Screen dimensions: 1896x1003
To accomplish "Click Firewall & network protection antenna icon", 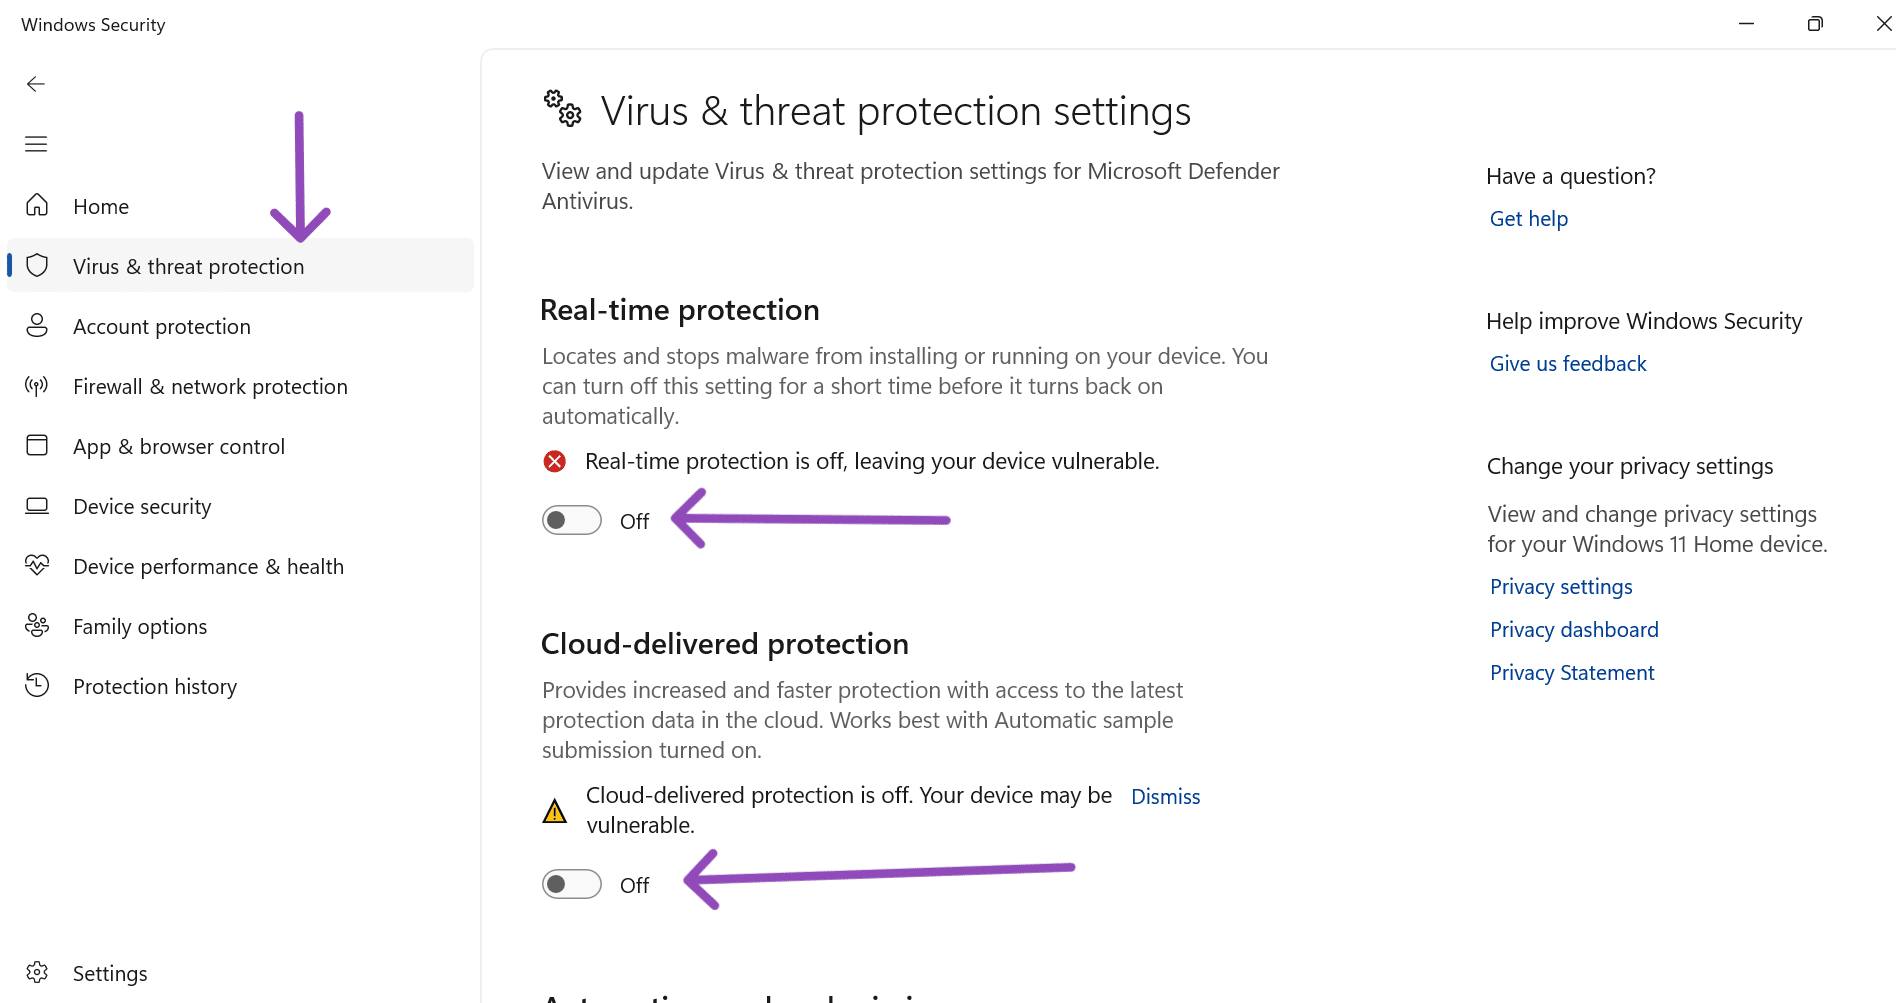I will (x=37, y=386).
